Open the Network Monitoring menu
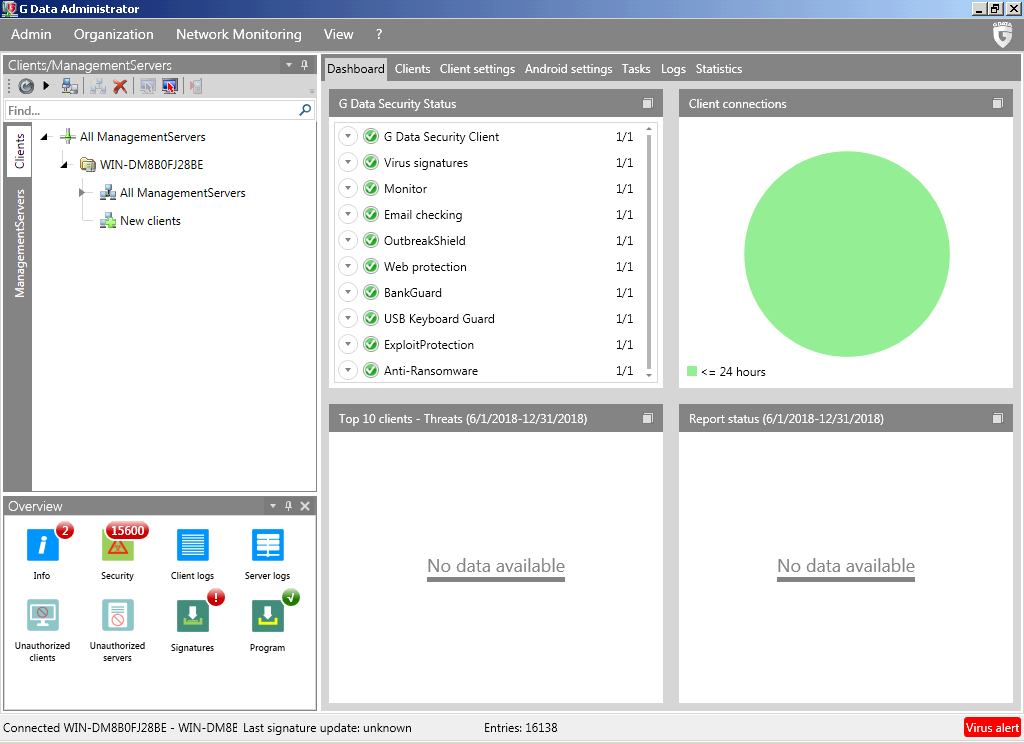Screen dimensions: 1024x744 click(x=238, y=34)
